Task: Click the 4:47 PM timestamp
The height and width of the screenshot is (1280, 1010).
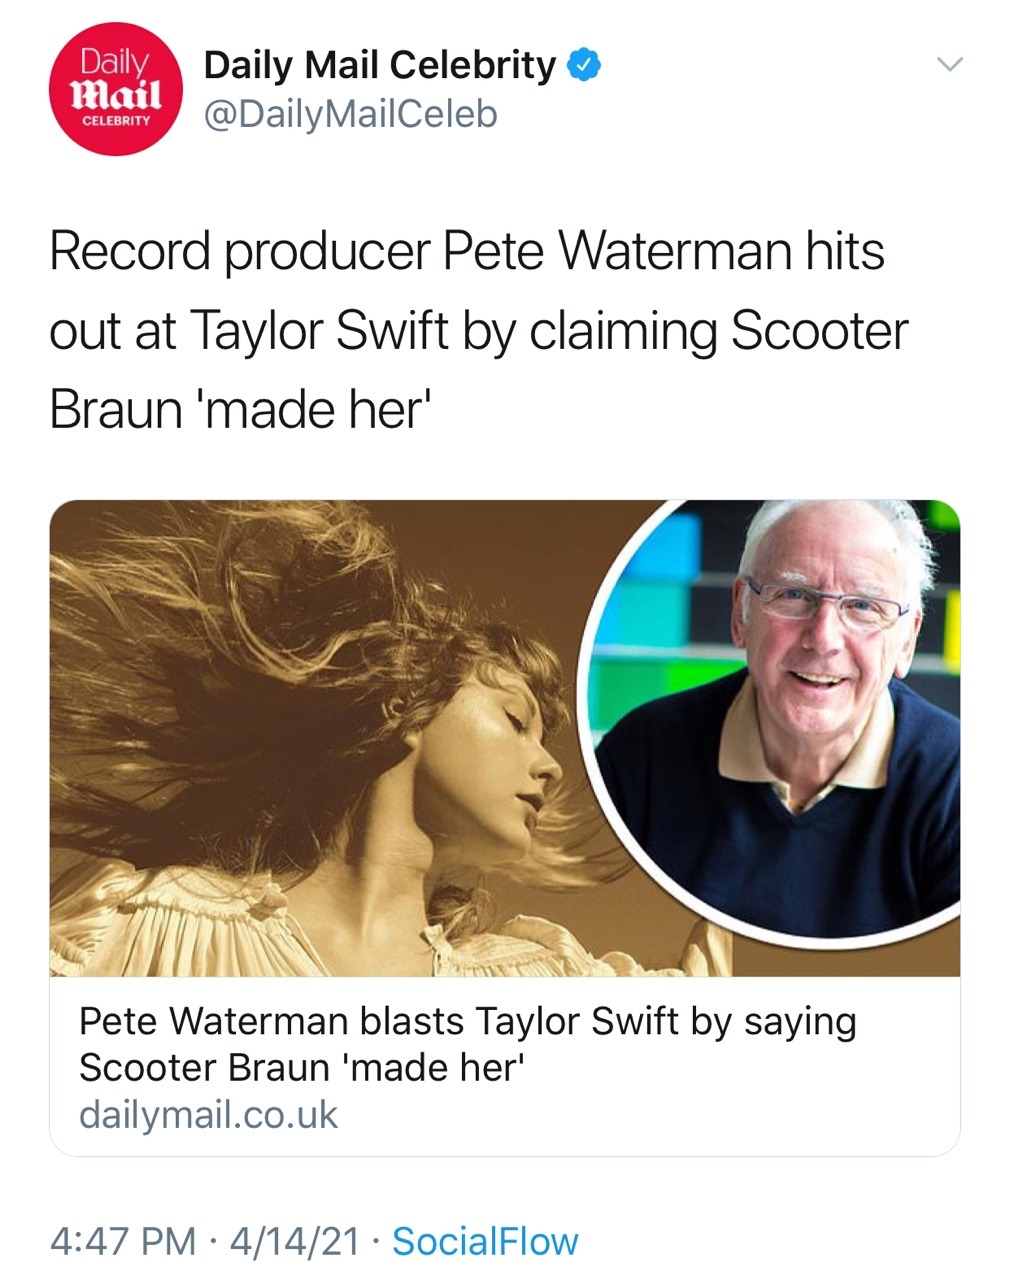Action: coord(122,1241)
